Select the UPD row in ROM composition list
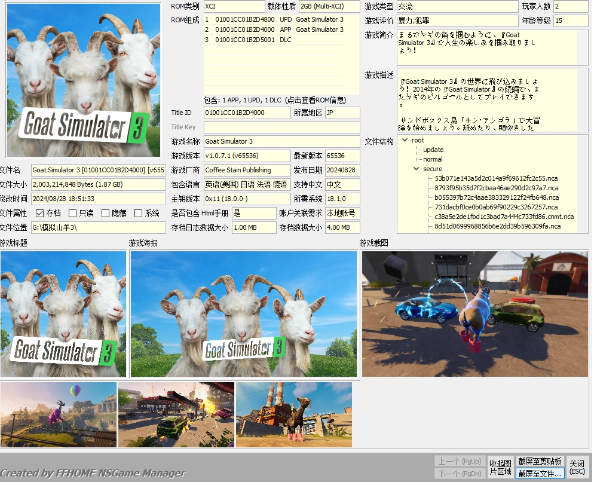This screenshot has height=483, width=592. pyautogui.click(x=274, y=19)
